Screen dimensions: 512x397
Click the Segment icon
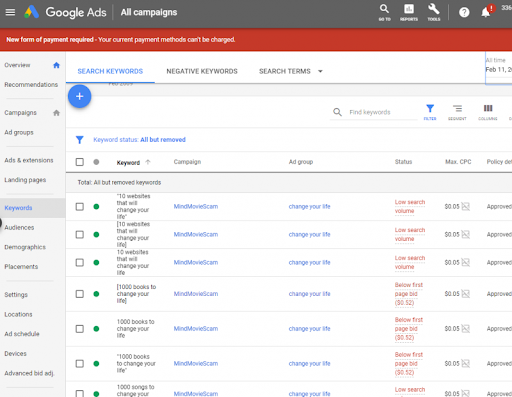tap(457, 112)
